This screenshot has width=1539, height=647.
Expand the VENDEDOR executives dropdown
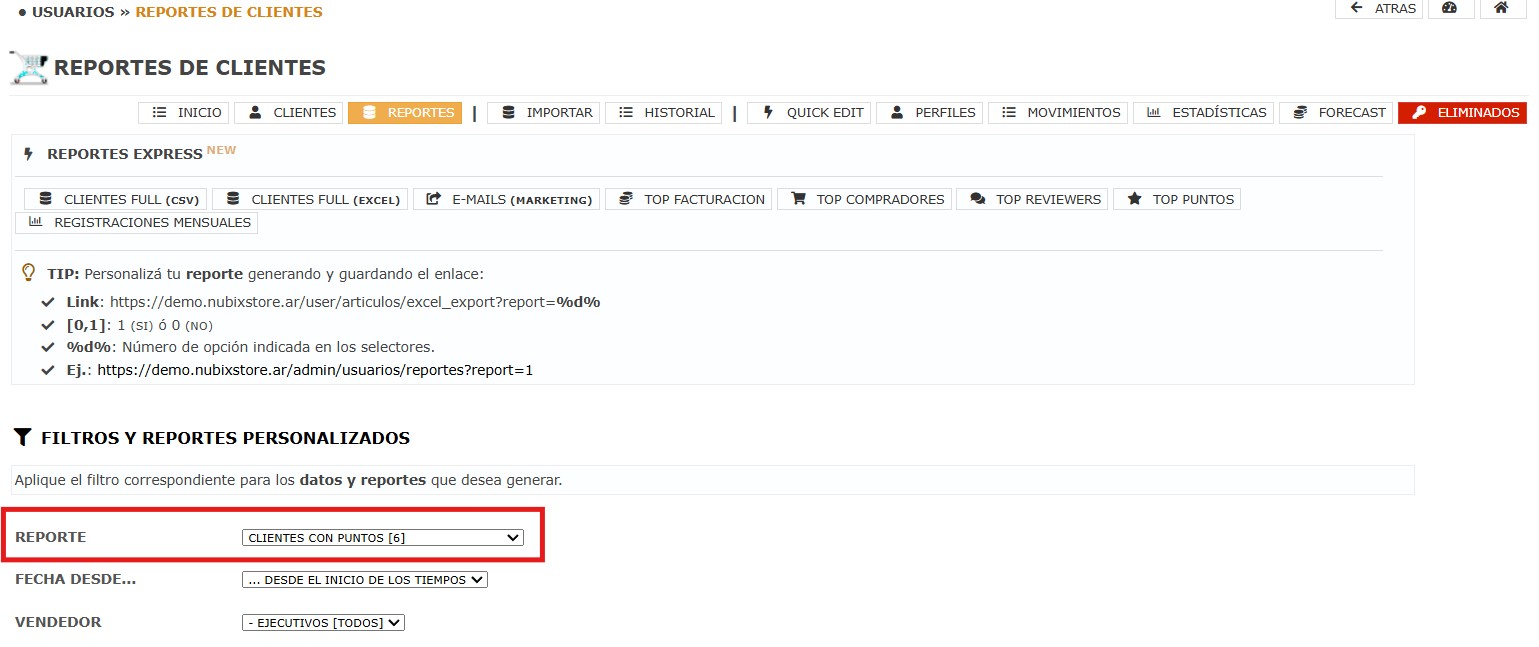[x=323, y=623]
